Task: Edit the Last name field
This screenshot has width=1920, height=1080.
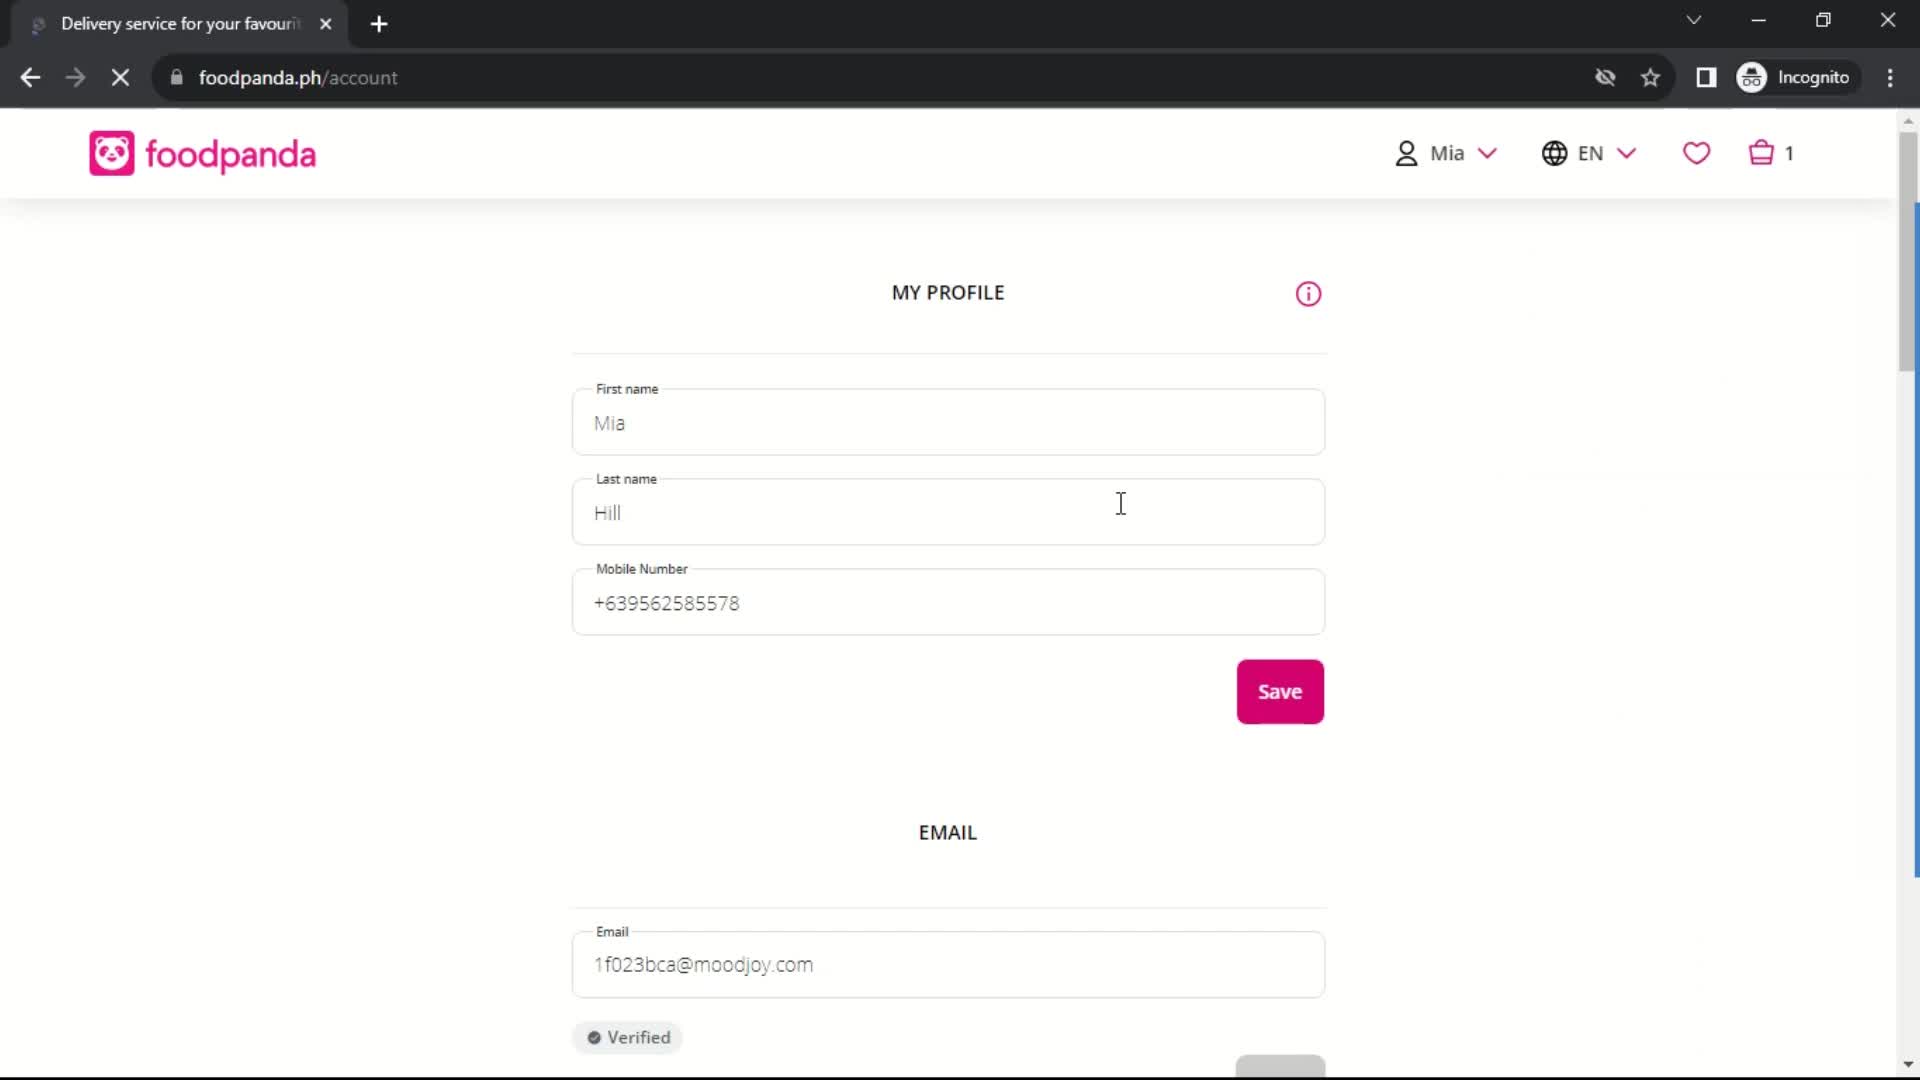Action: point(948,512)
